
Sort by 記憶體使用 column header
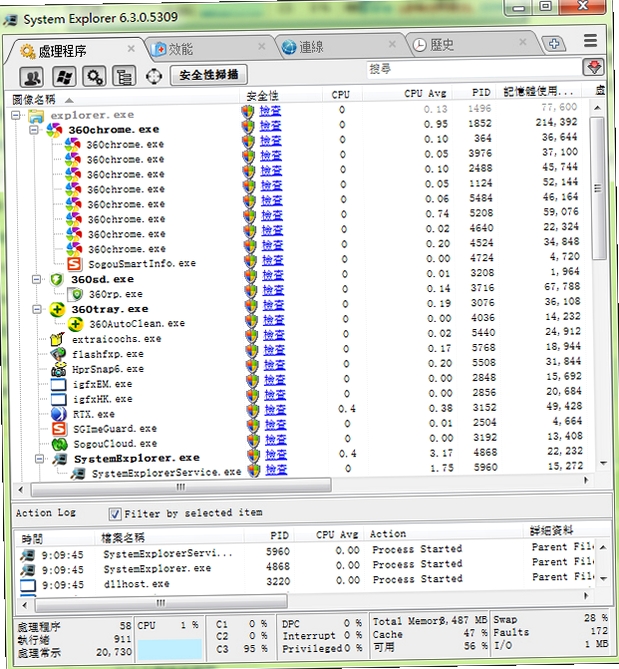(537, 91)
